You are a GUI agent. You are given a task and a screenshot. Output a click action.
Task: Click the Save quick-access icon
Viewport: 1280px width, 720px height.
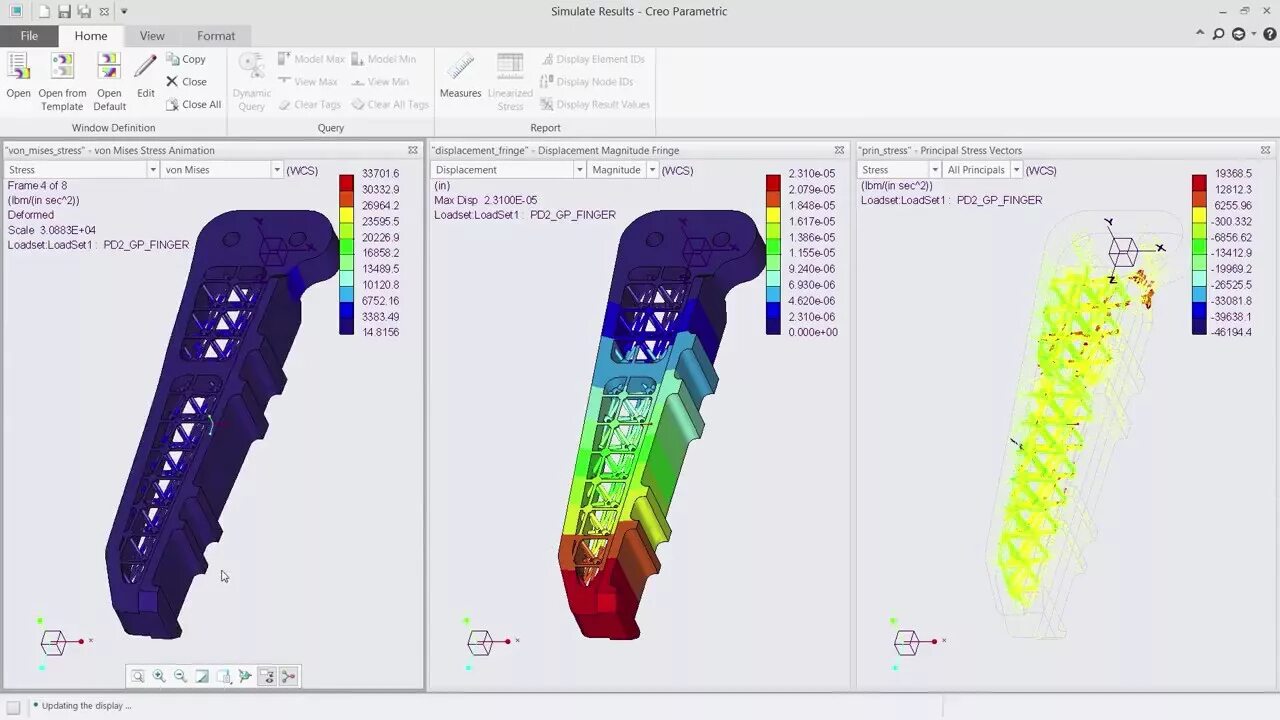(64, 11)
